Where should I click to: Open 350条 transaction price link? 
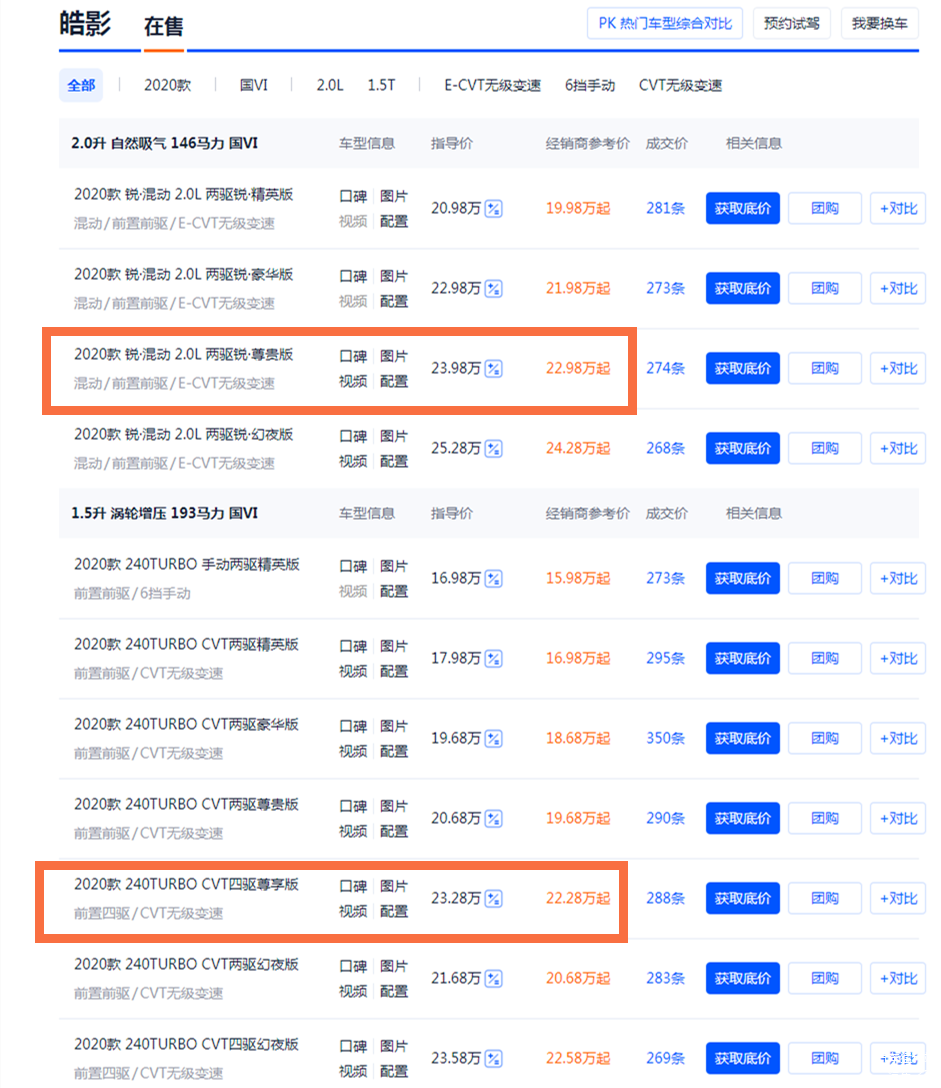[x=665, y=739]
